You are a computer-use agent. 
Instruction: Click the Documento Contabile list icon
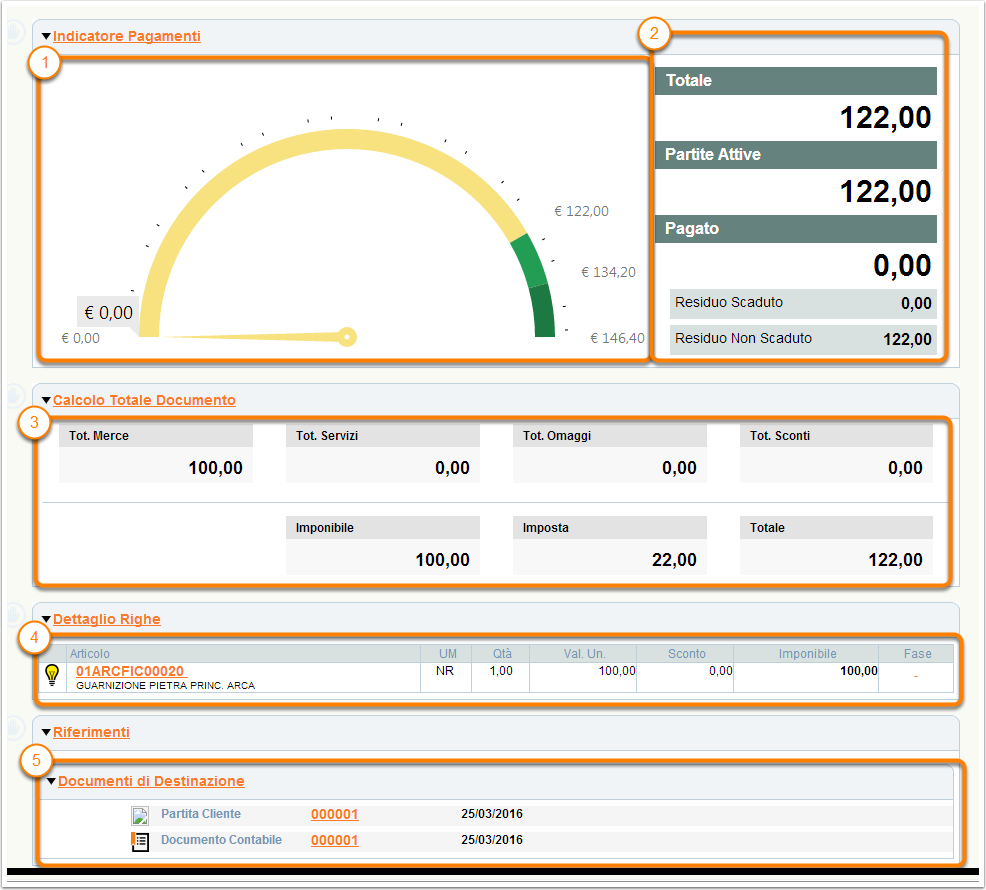[x=140, y=841]
